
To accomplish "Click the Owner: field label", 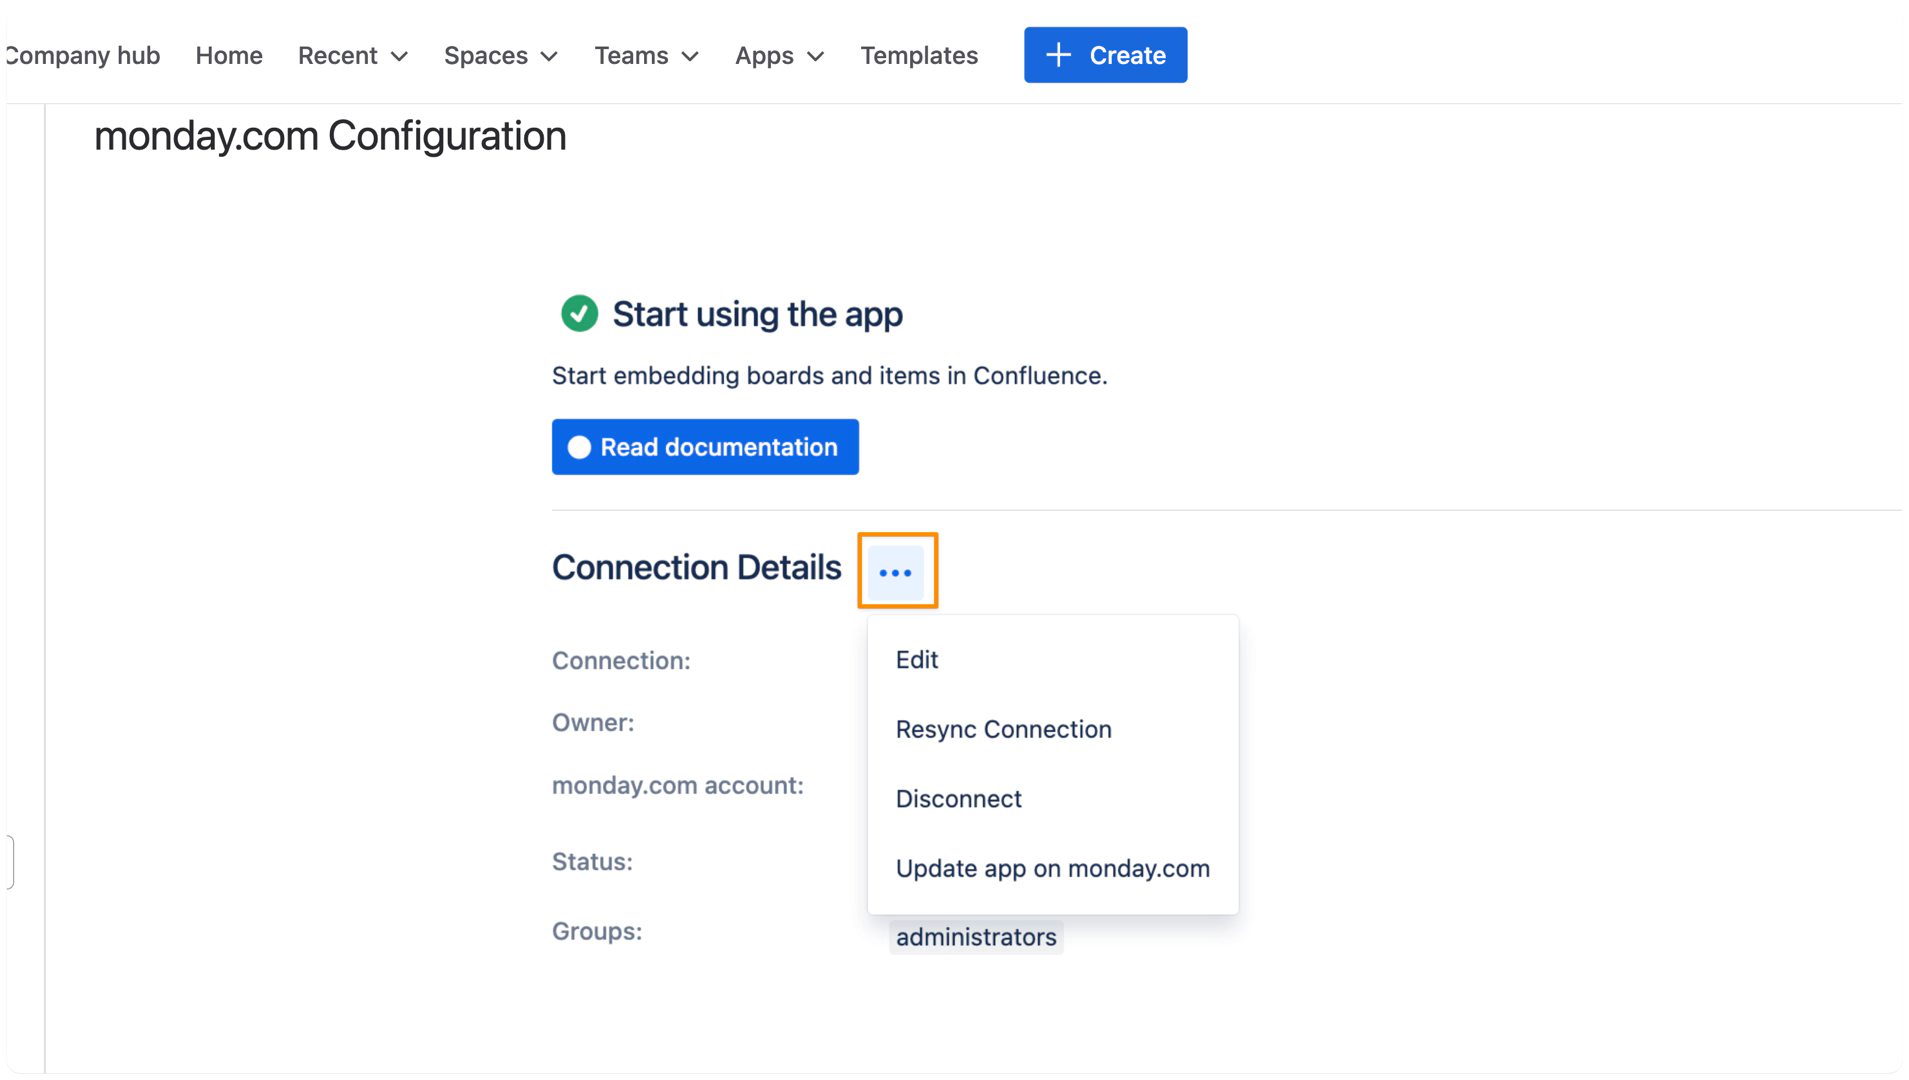I will tap(593, 723).
